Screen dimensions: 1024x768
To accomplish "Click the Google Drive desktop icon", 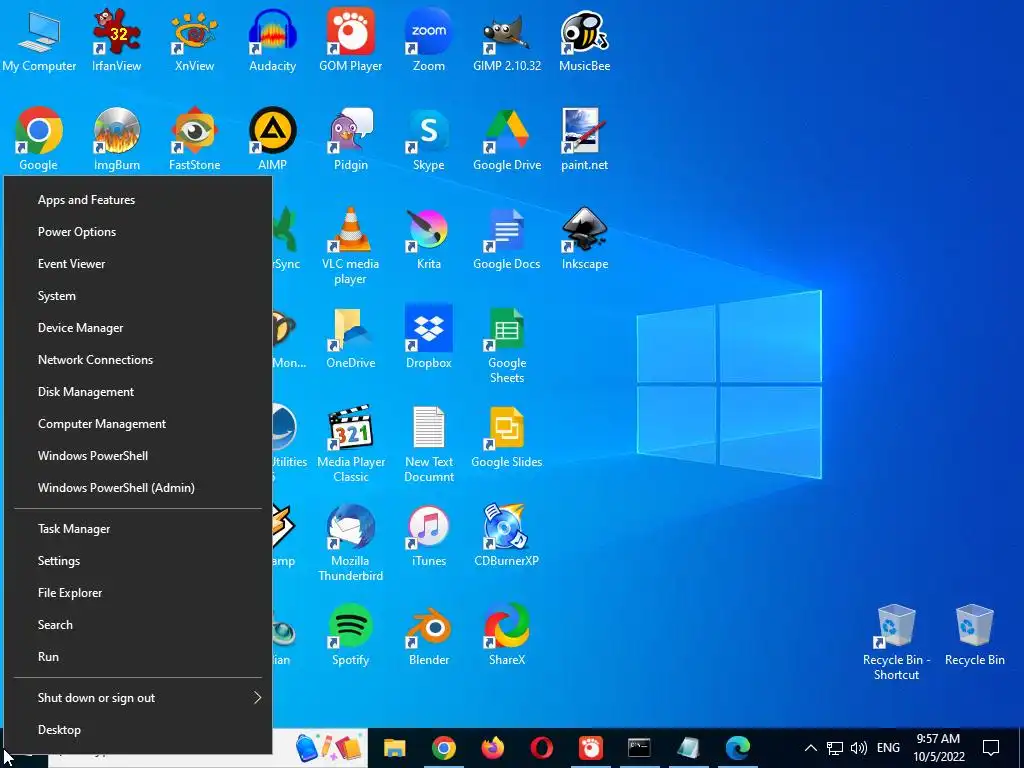I will (507, 138).
